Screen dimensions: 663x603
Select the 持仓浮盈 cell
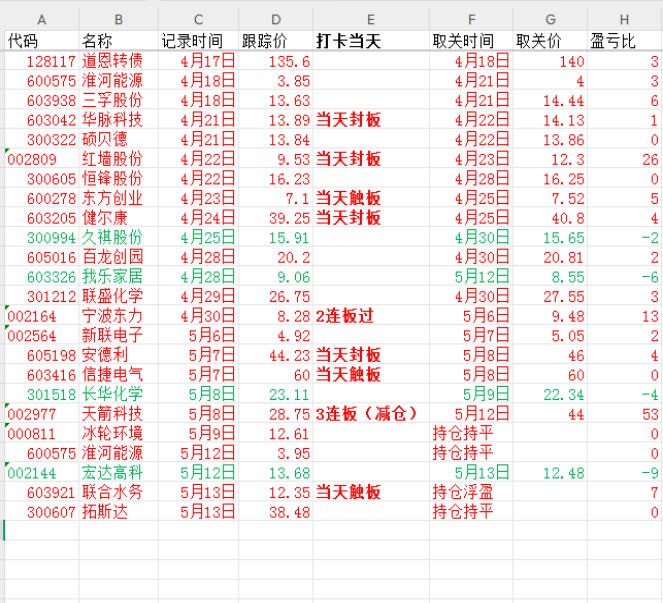471,492
